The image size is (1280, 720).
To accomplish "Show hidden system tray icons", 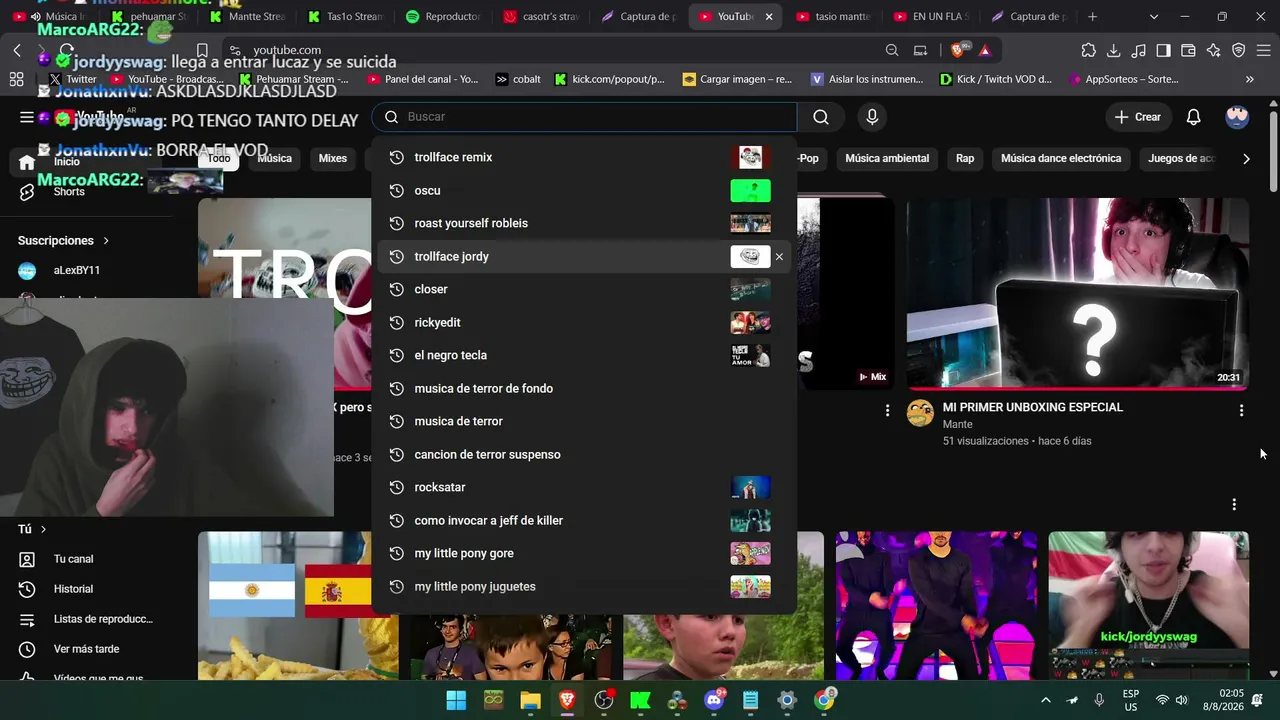I will [x=1046, y=700].
